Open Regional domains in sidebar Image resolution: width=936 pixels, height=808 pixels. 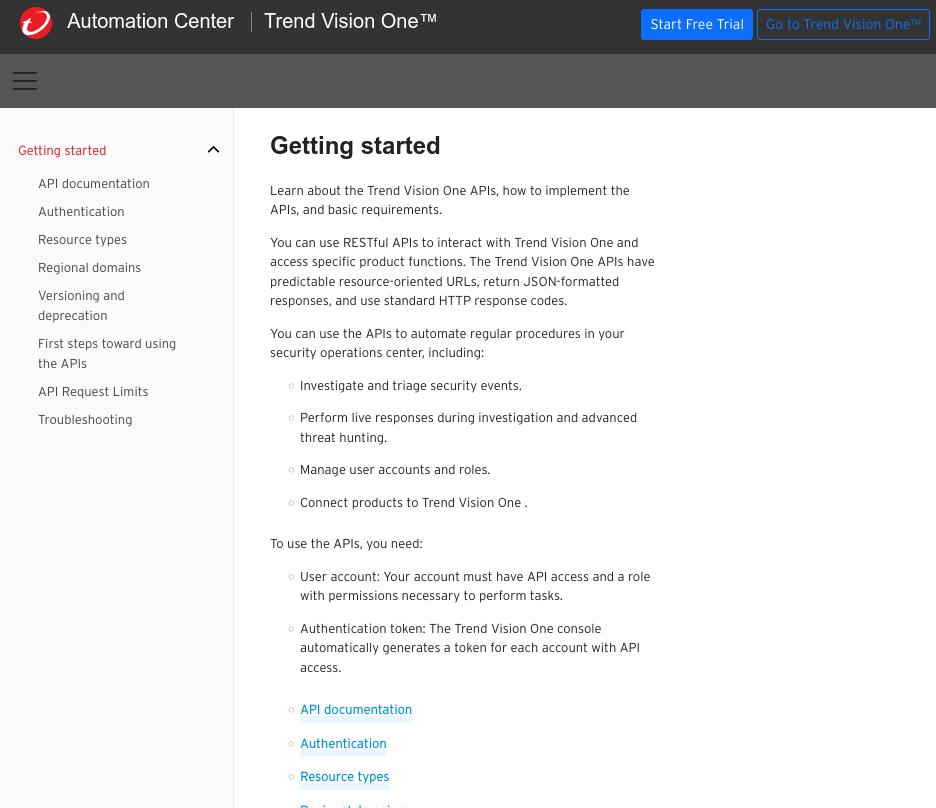coord(90,268)
